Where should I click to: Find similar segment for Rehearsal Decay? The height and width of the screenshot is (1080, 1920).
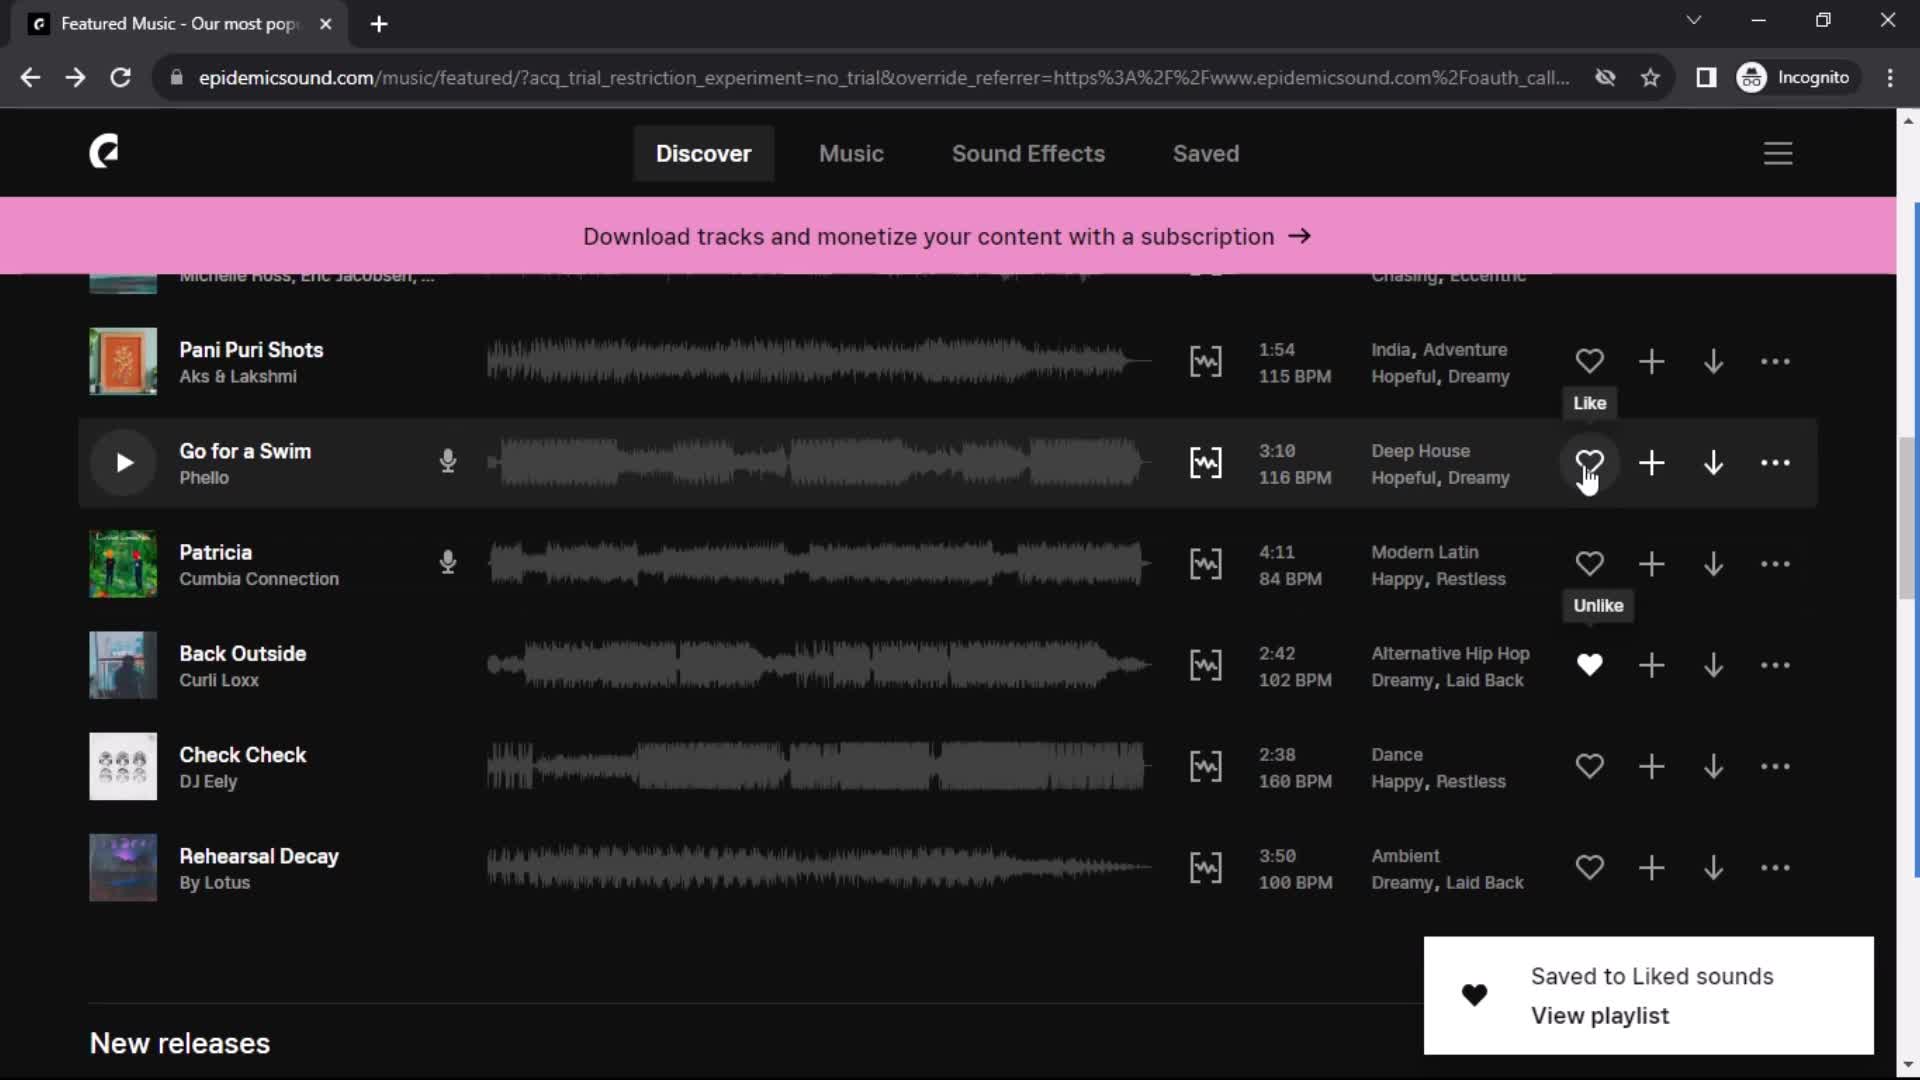tap(1205, 867)
